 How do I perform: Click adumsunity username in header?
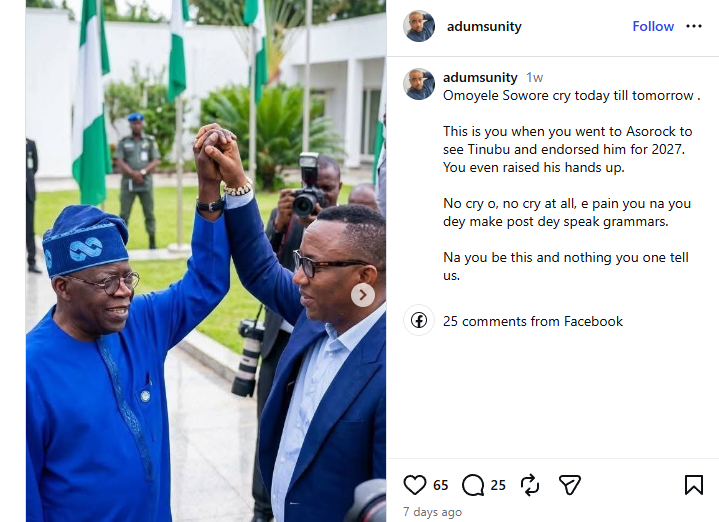click(x=482, y=27)
